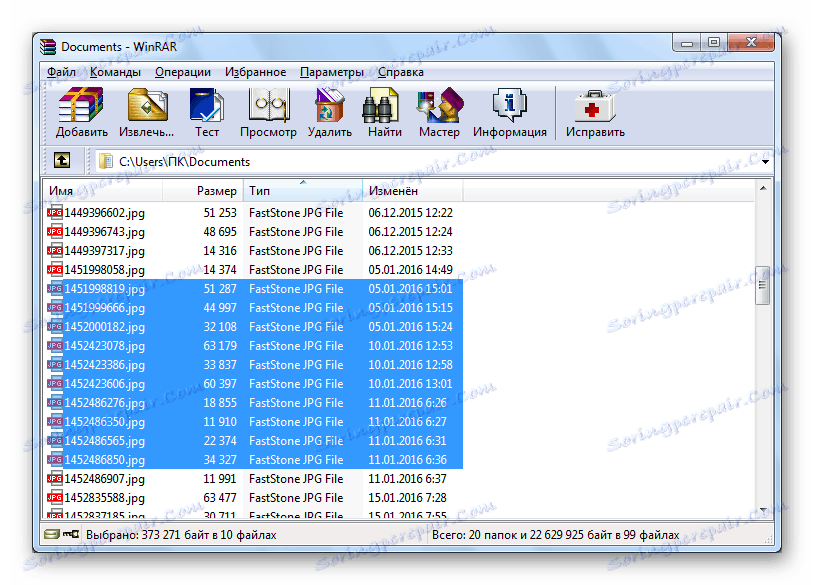Sort files by Имя column header
This screenshot has width=814, height=585.
102,191
